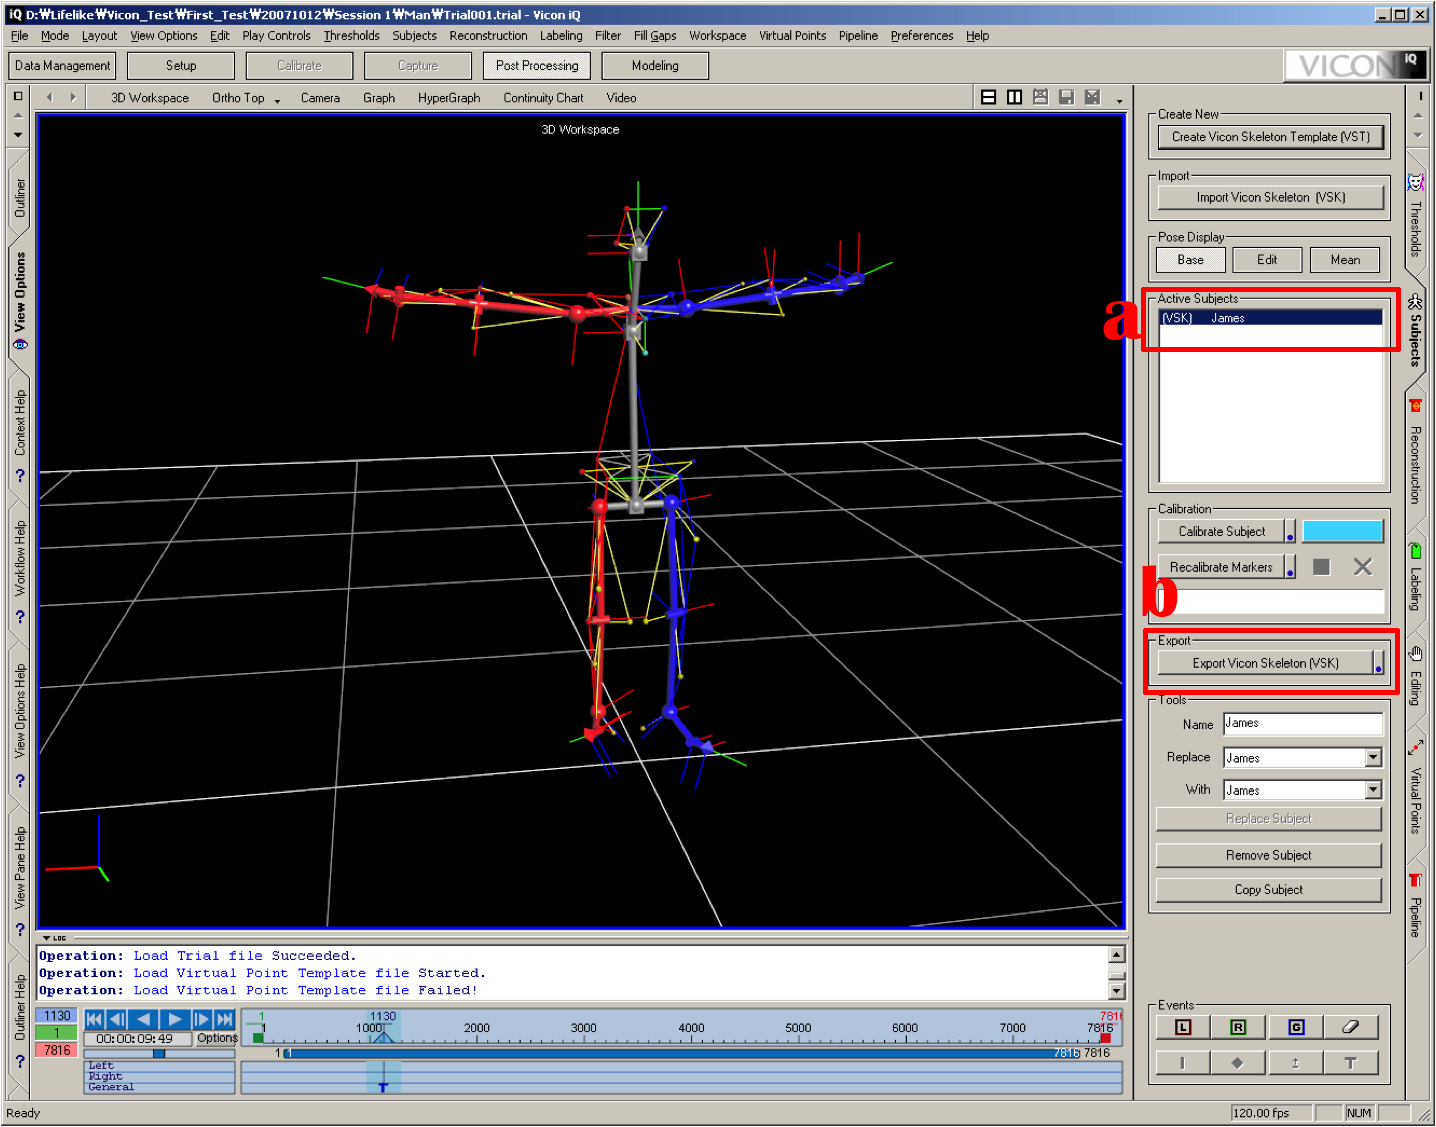The image size is (1436, 1127).
Task: Open timeline Options menu
Action: click(x=217, y=1038)
